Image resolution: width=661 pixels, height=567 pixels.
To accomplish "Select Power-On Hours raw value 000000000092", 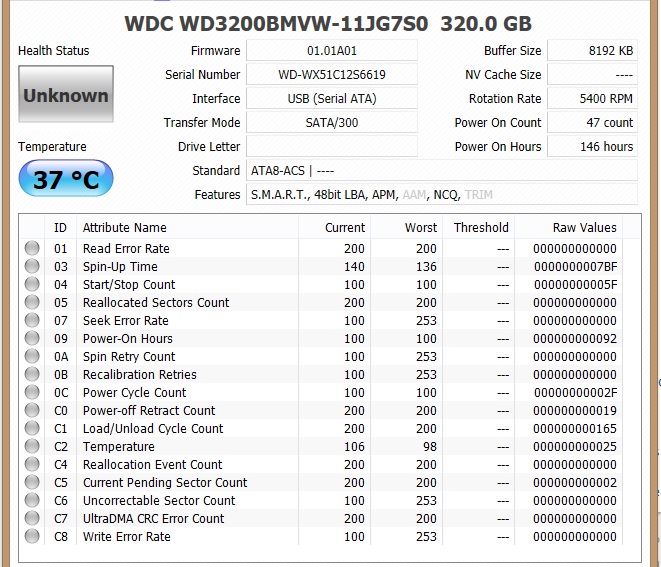I will point(575,339).
